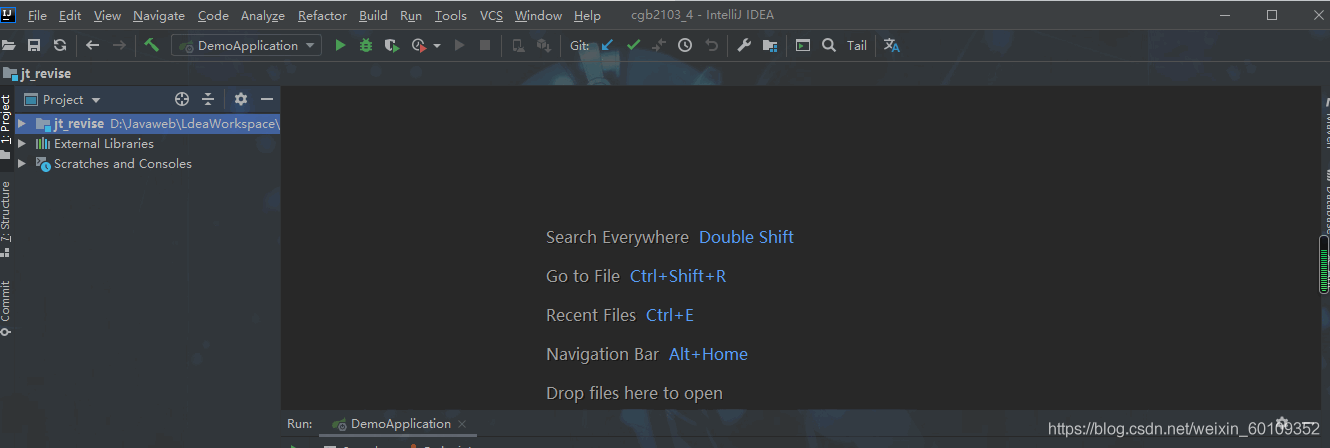Open Project panel gear options

tap(241, 99)
